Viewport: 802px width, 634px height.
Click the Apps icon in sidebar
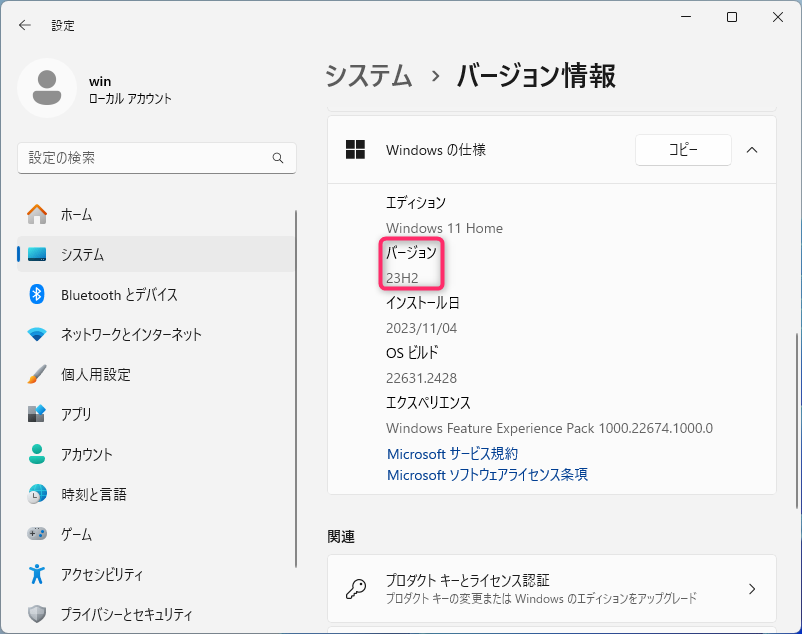tap(37, 414)
